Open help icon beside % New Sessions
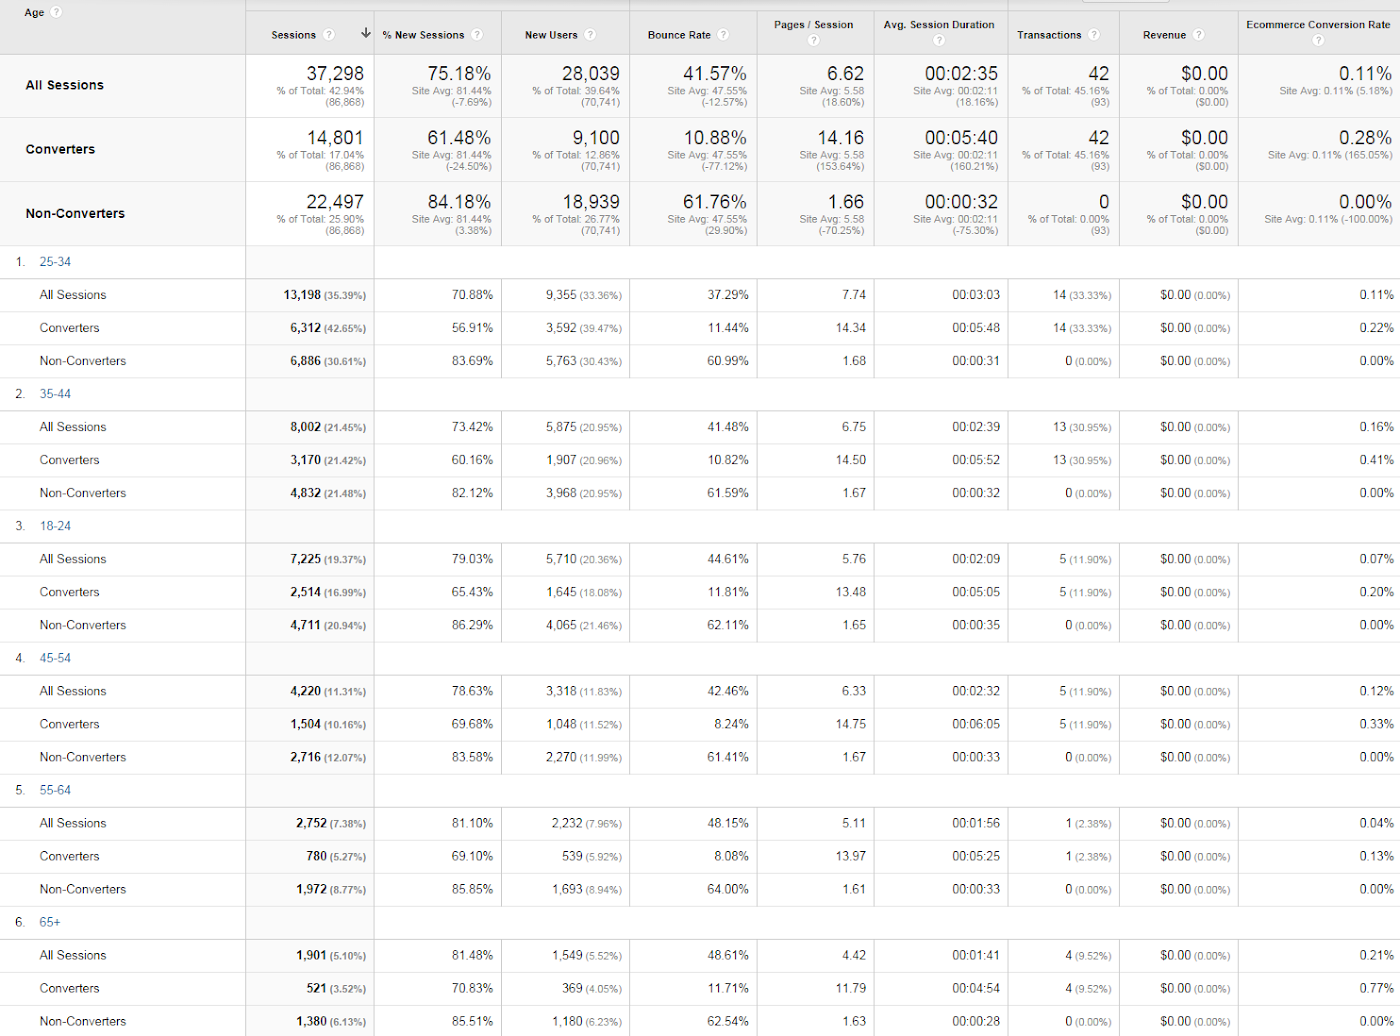Viewport: 1400px width, 1036px height. tap(477, 35)
